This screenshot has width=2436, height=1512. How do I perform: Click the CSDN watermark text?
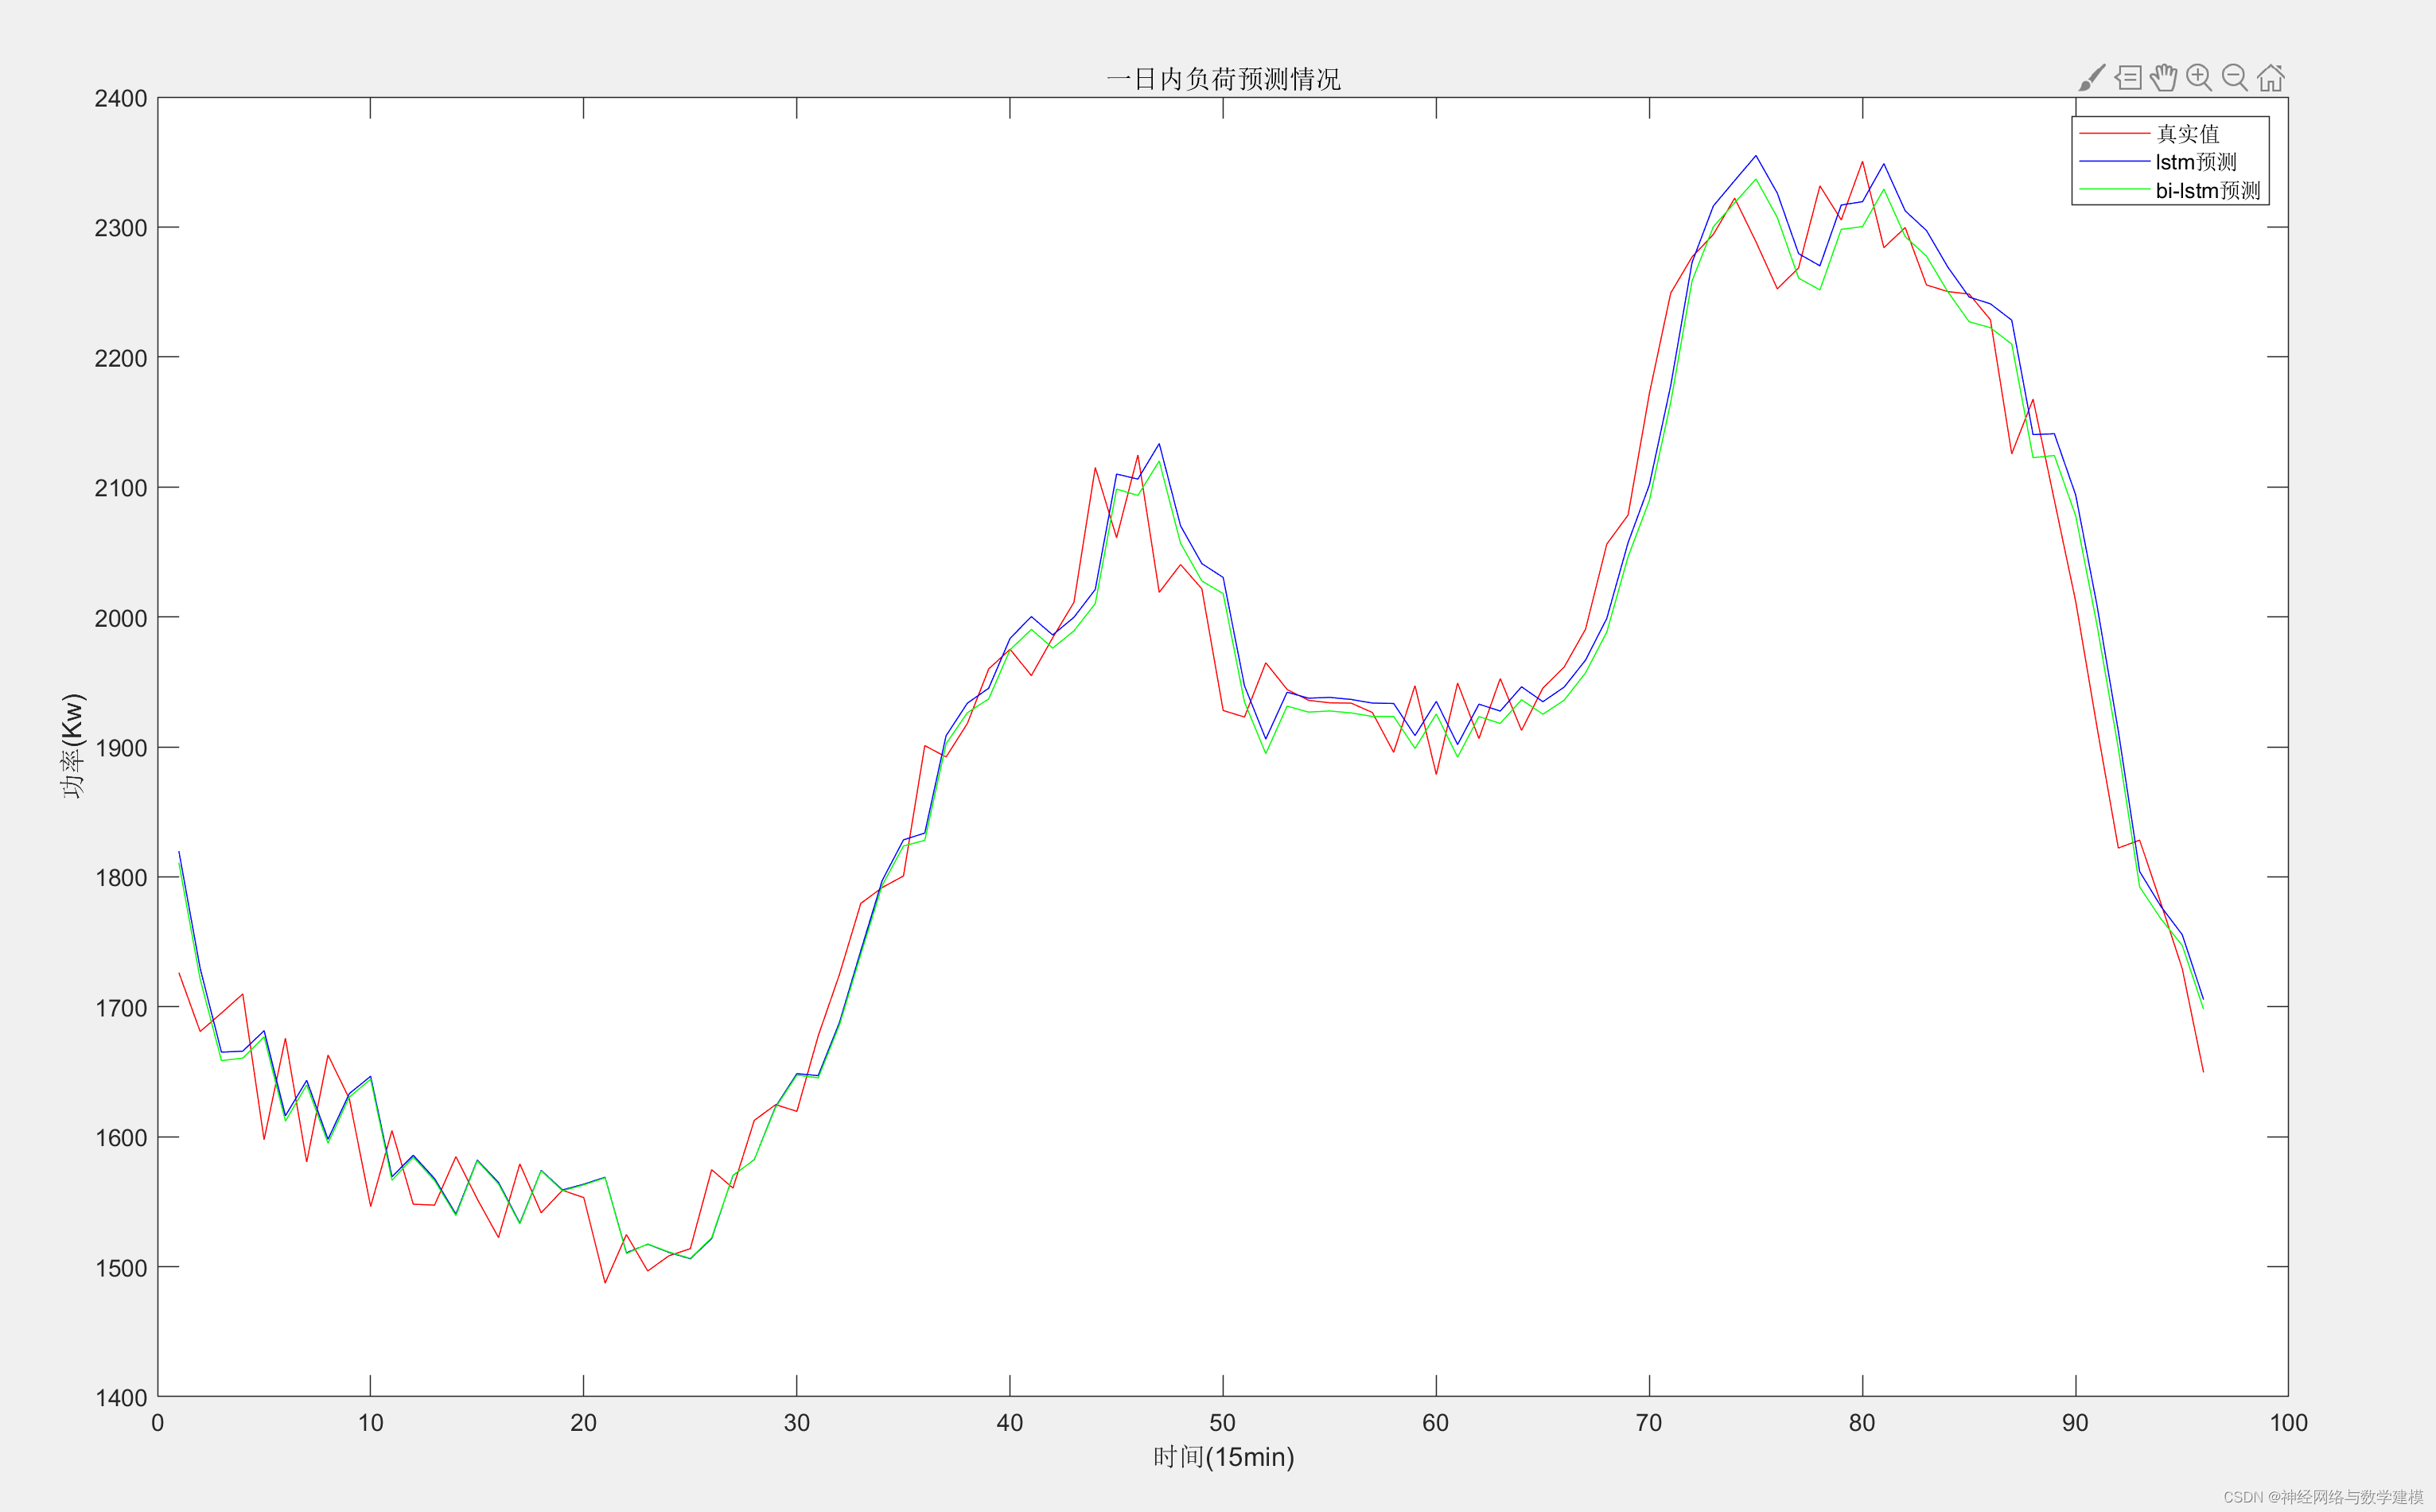point(2322,1497)
